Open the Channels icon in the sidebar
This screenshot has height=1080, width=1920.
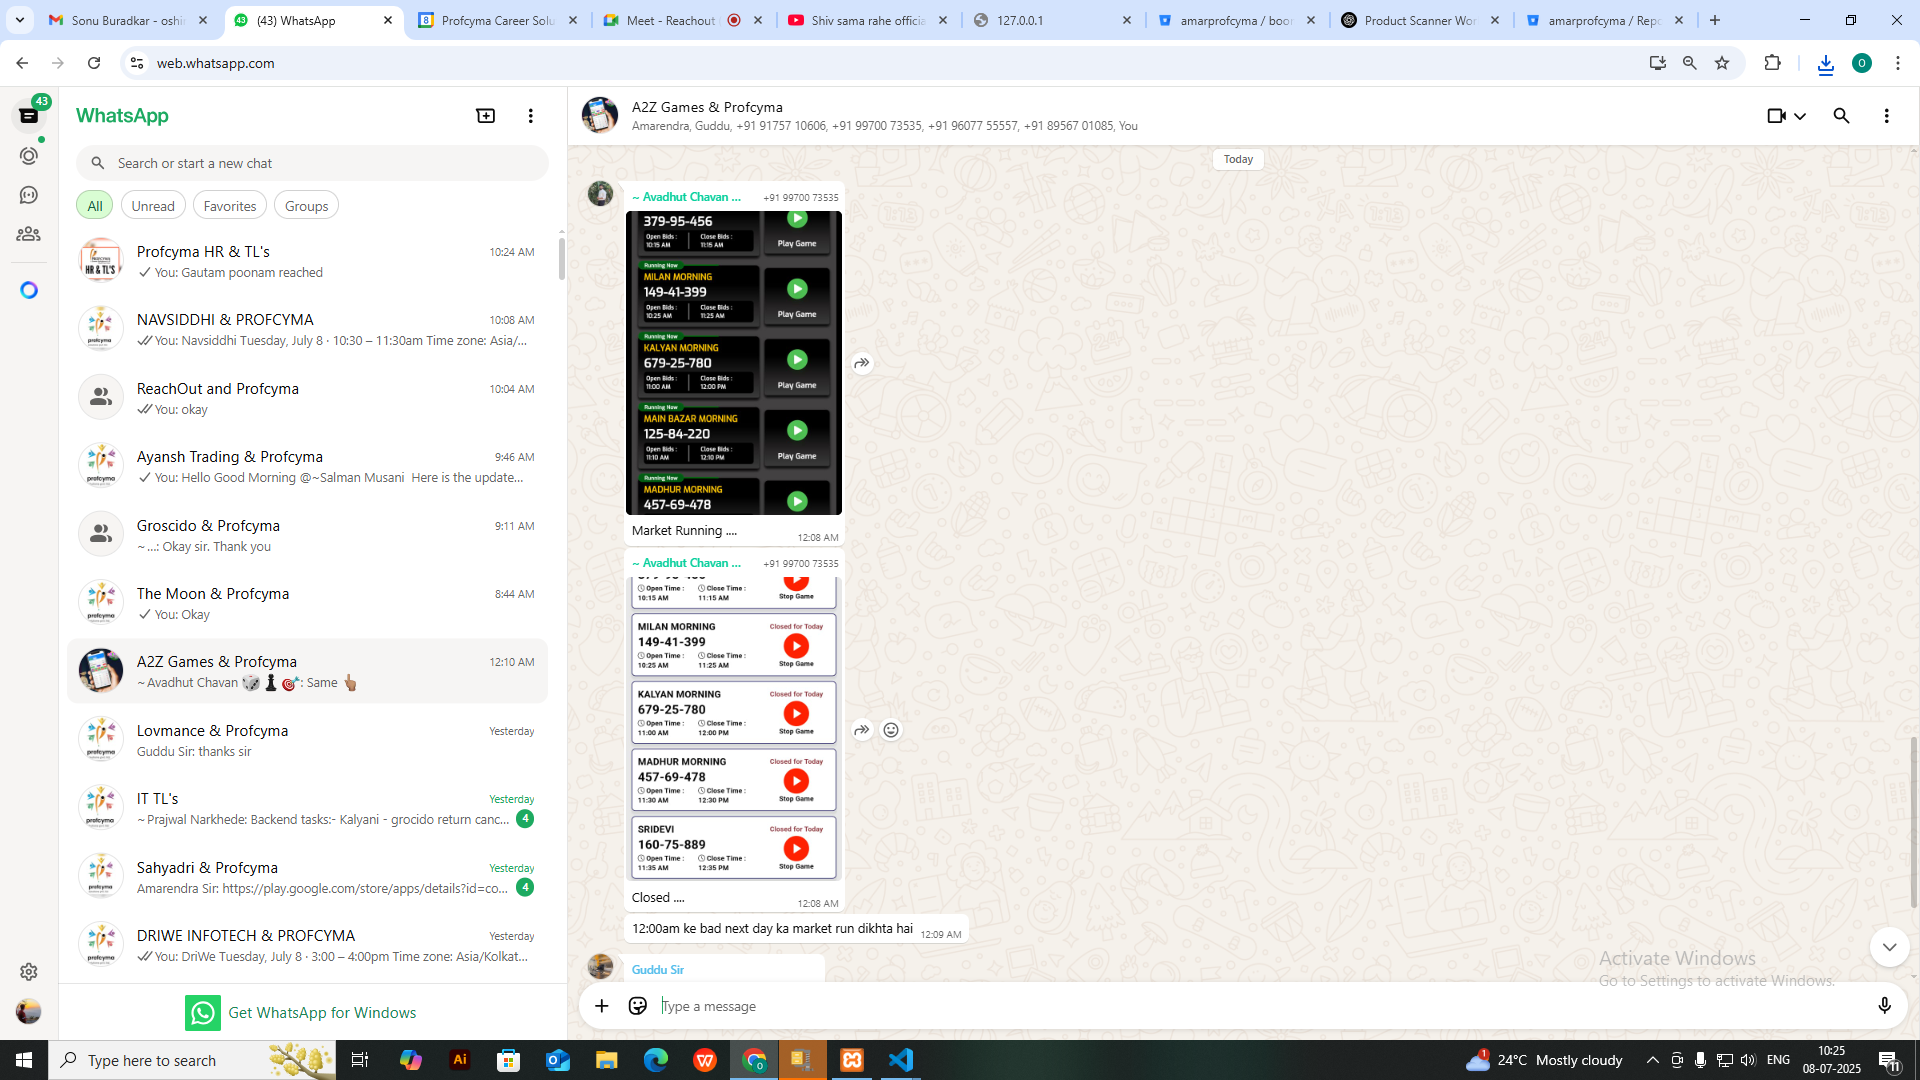click(29, 195)
